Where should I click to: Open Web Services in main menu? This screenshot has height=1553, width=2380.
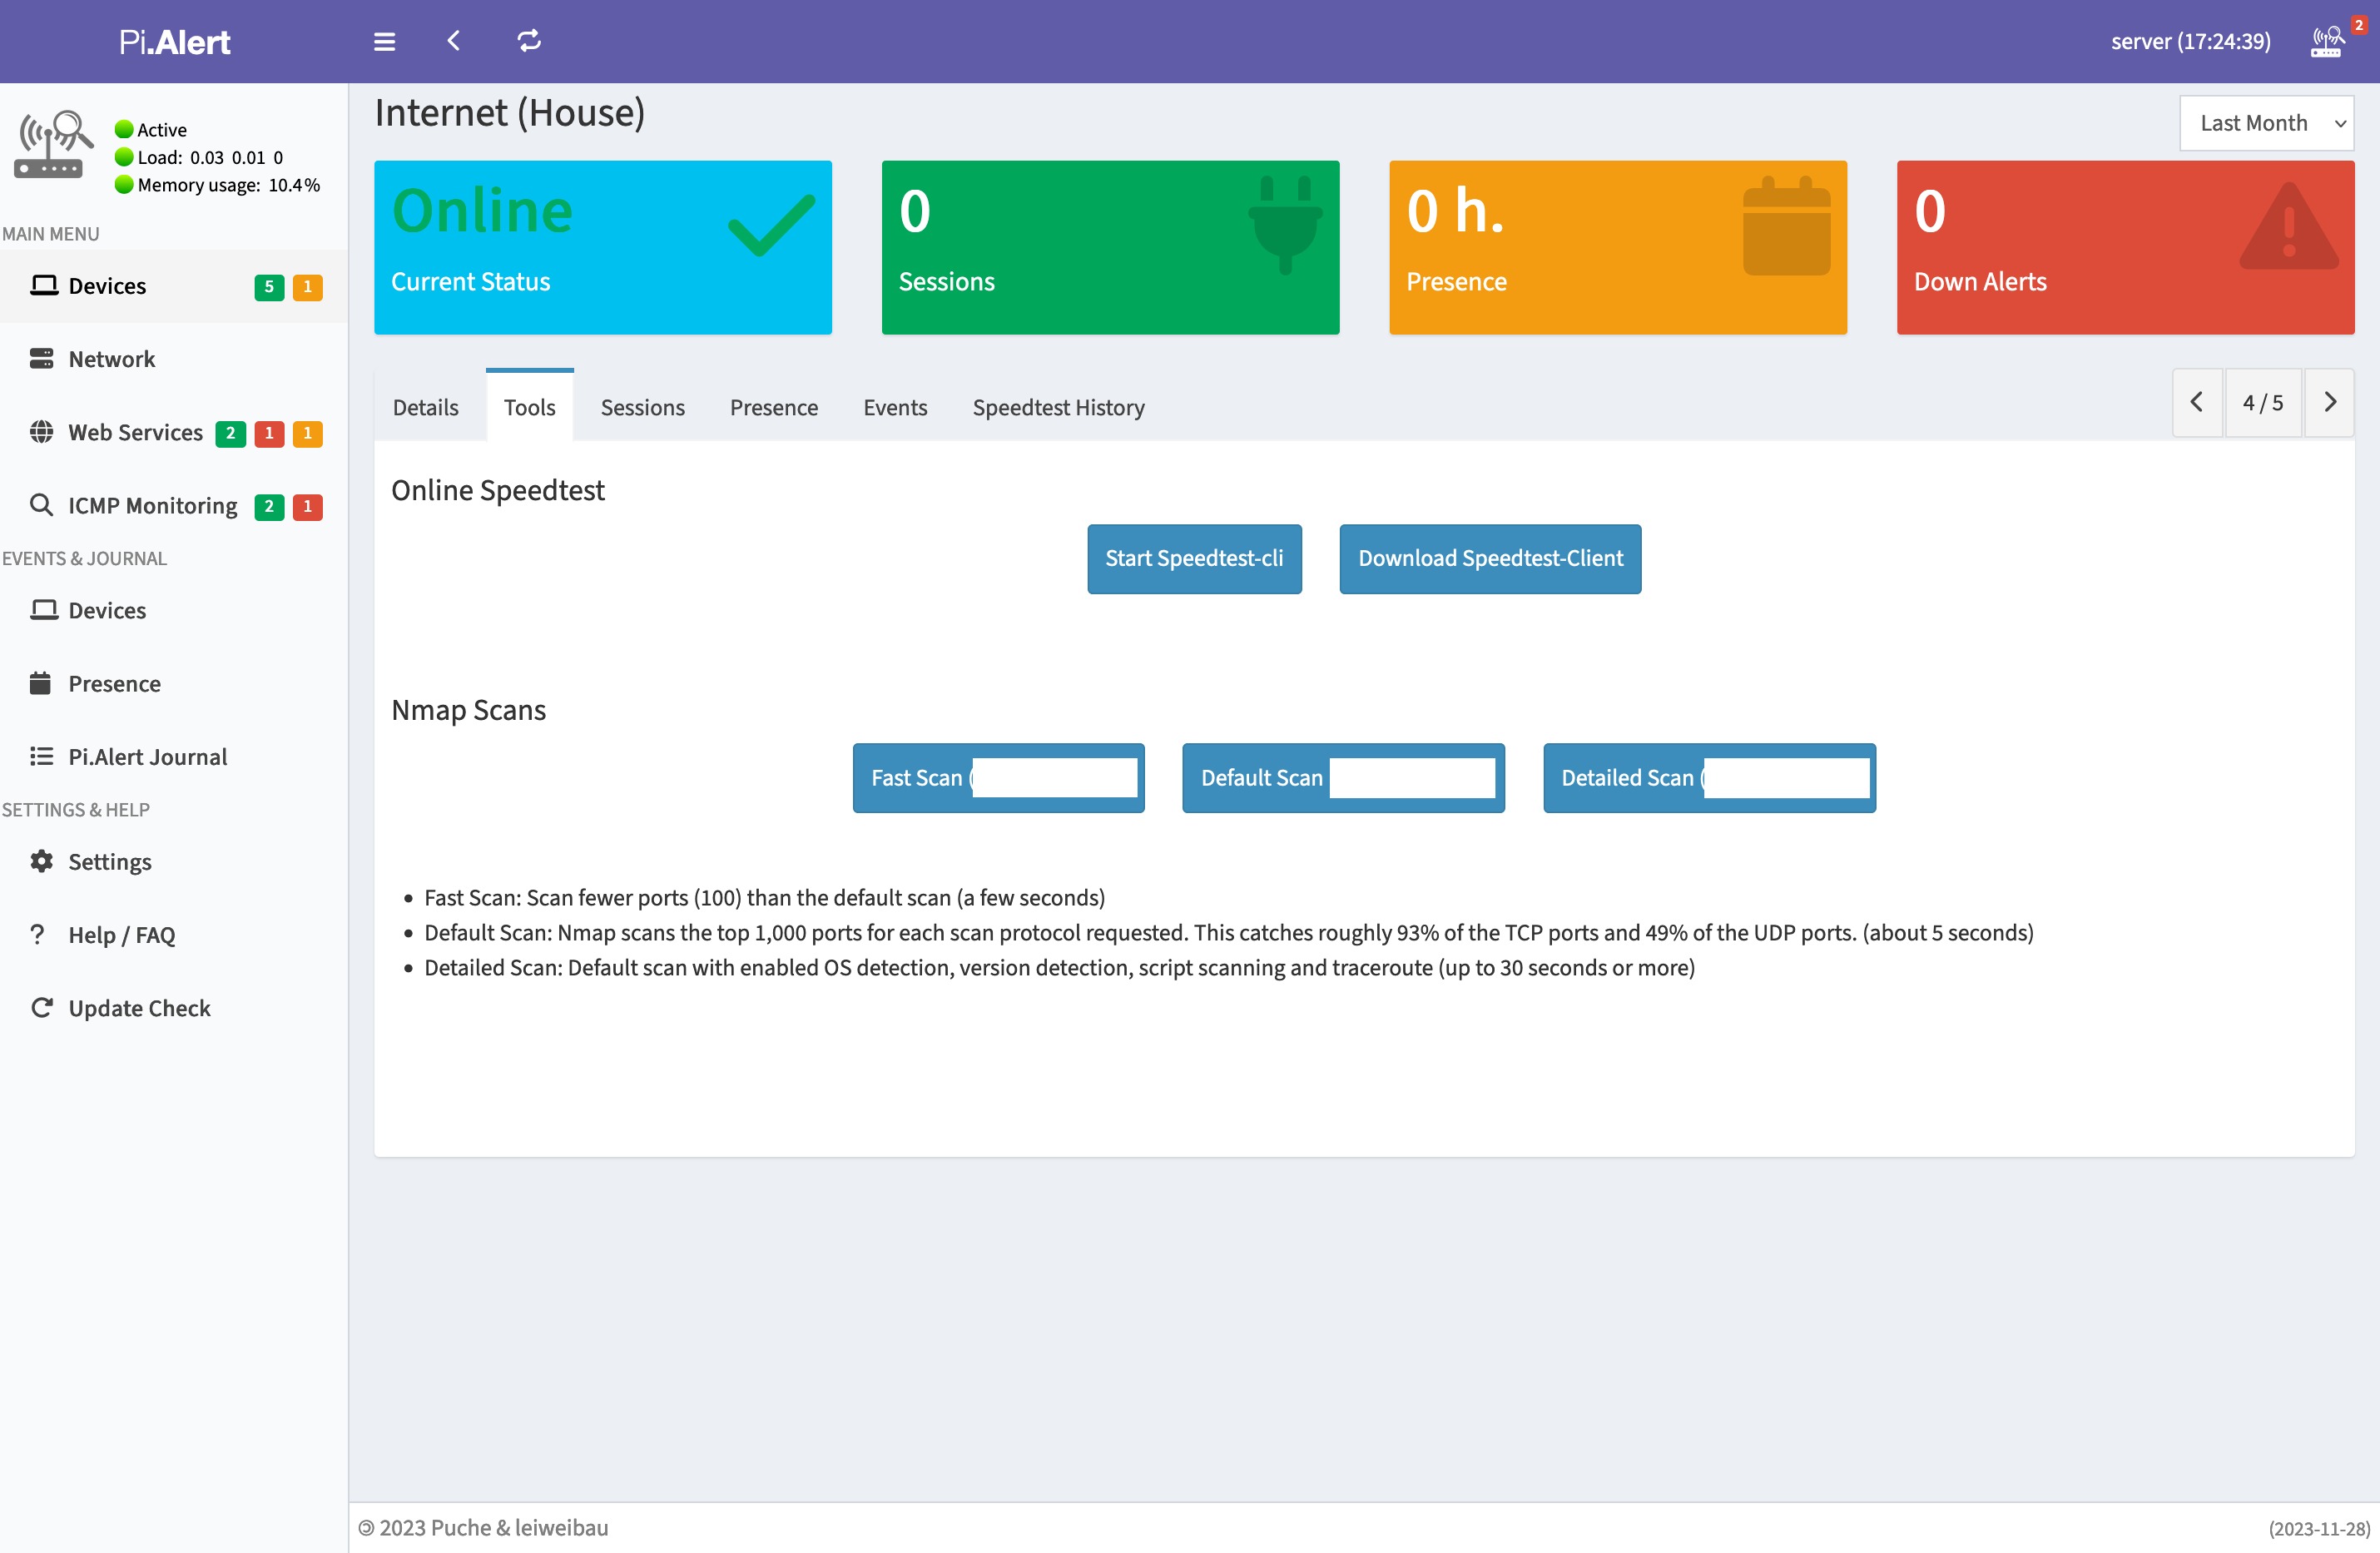click(x=135, y=432)
